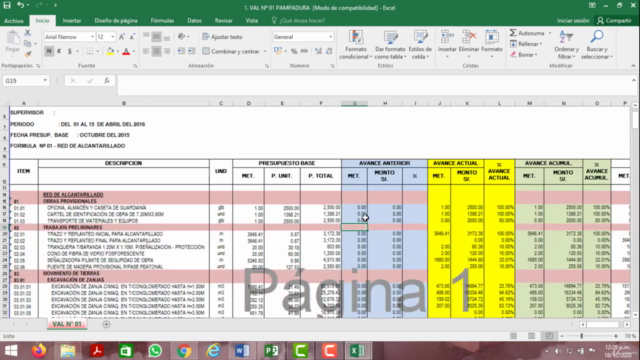This screenshot has height=360, width=640.
Task: Toggle Italic (K) formatting
Action: [x=59, y=51]
